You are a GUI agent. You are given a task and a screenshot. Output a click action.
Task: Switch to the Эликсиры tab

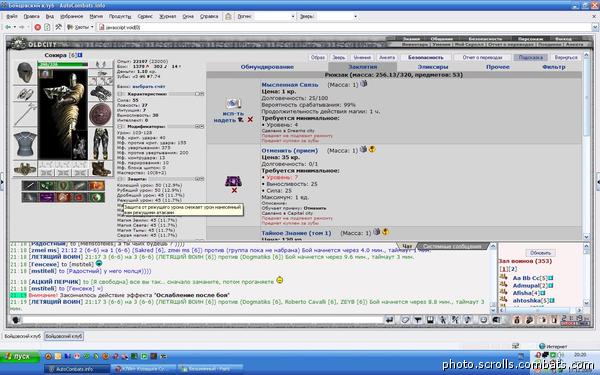tap(433, 67)
